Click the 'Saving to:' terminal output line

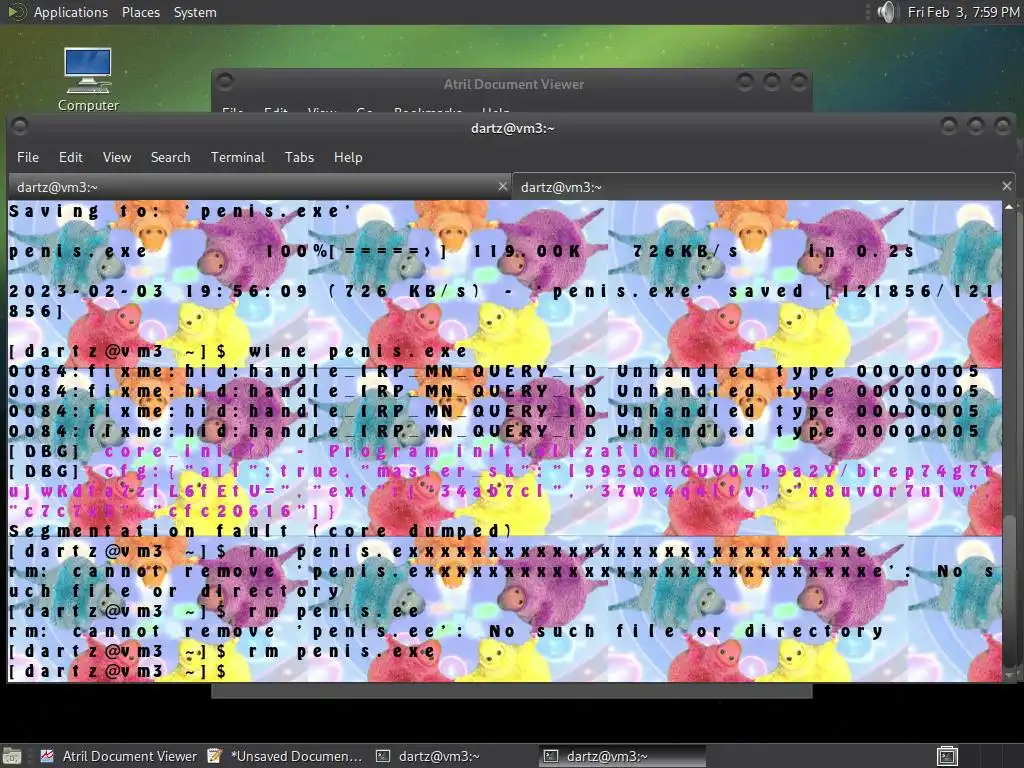click(x=181, y=212)
